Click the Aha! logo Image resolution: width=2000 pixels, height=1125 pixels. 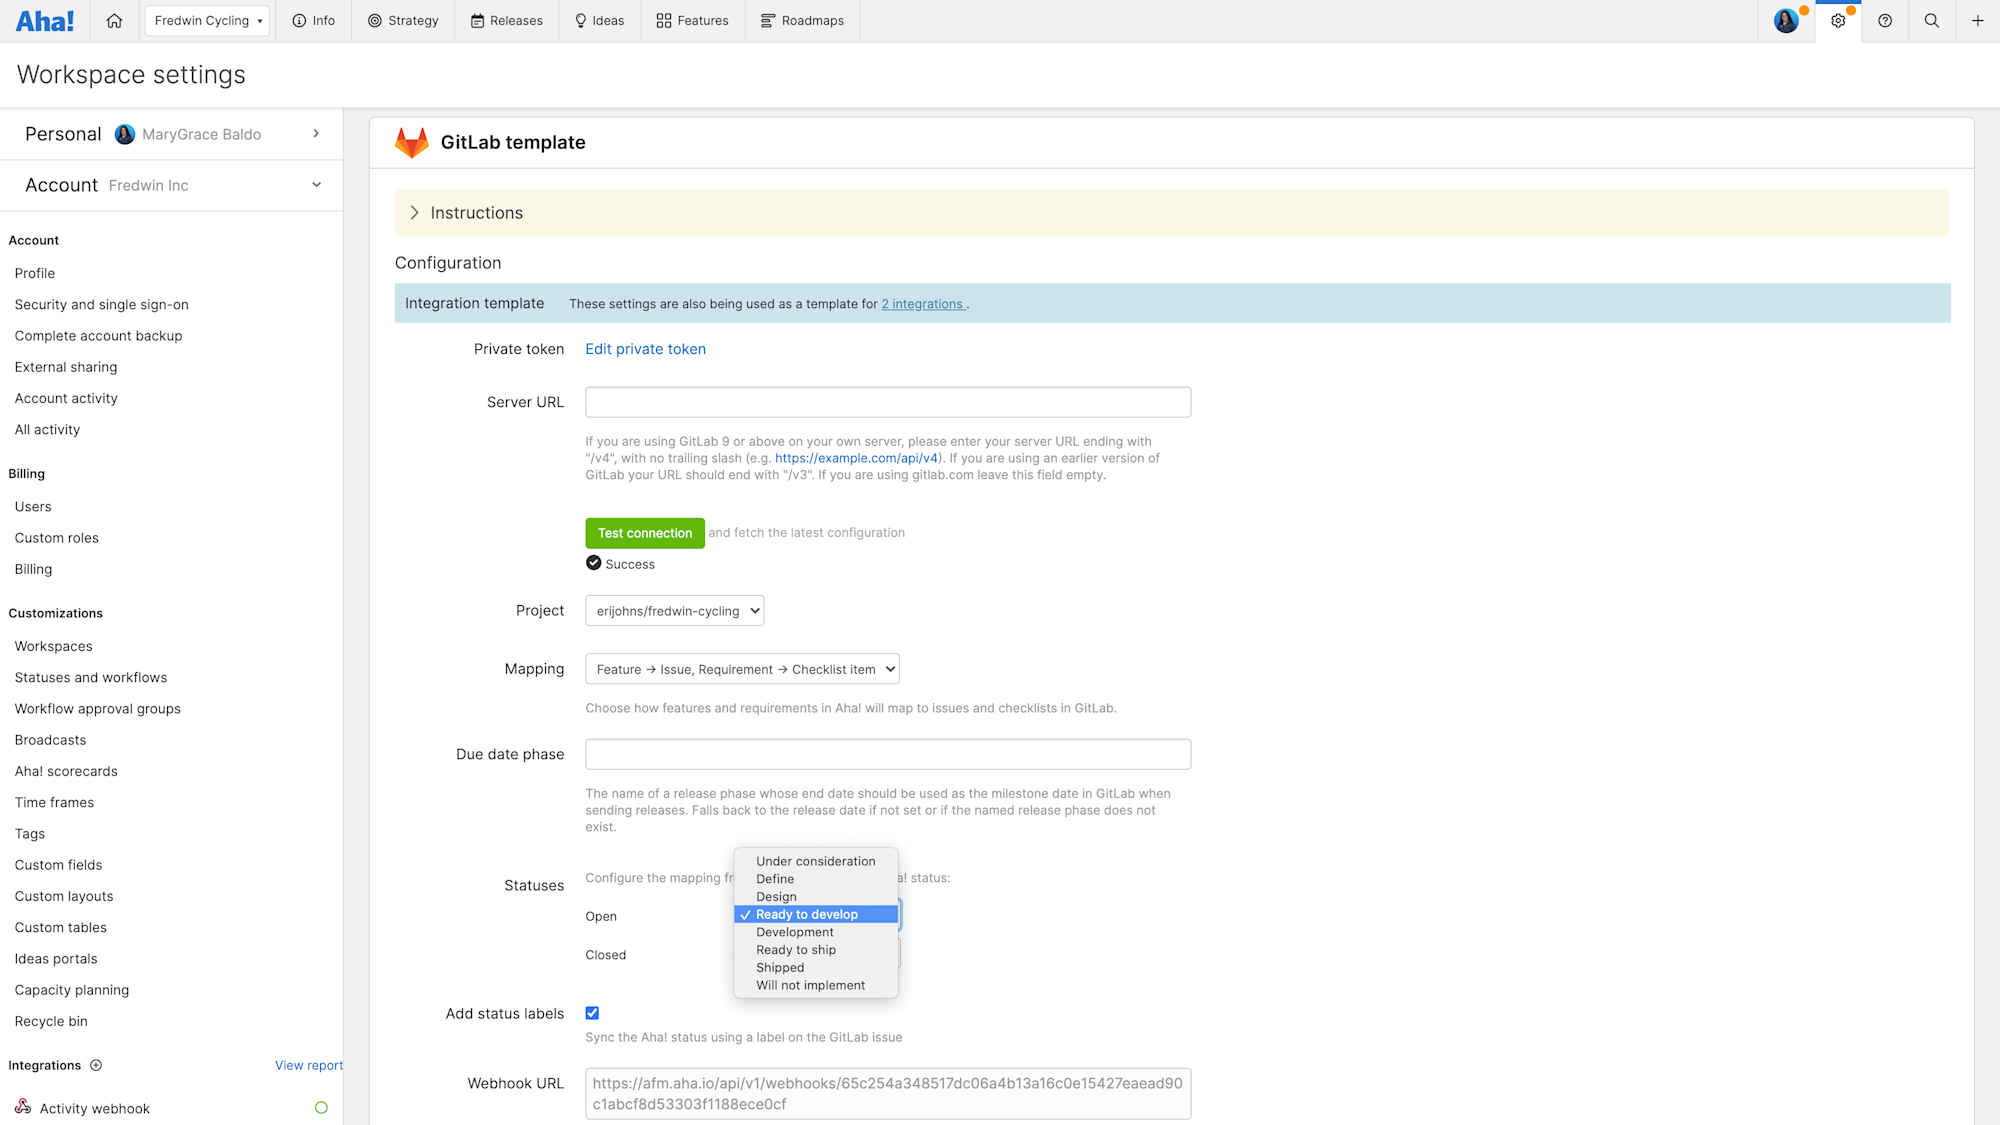pyautogui.click(x=45, y=20)
